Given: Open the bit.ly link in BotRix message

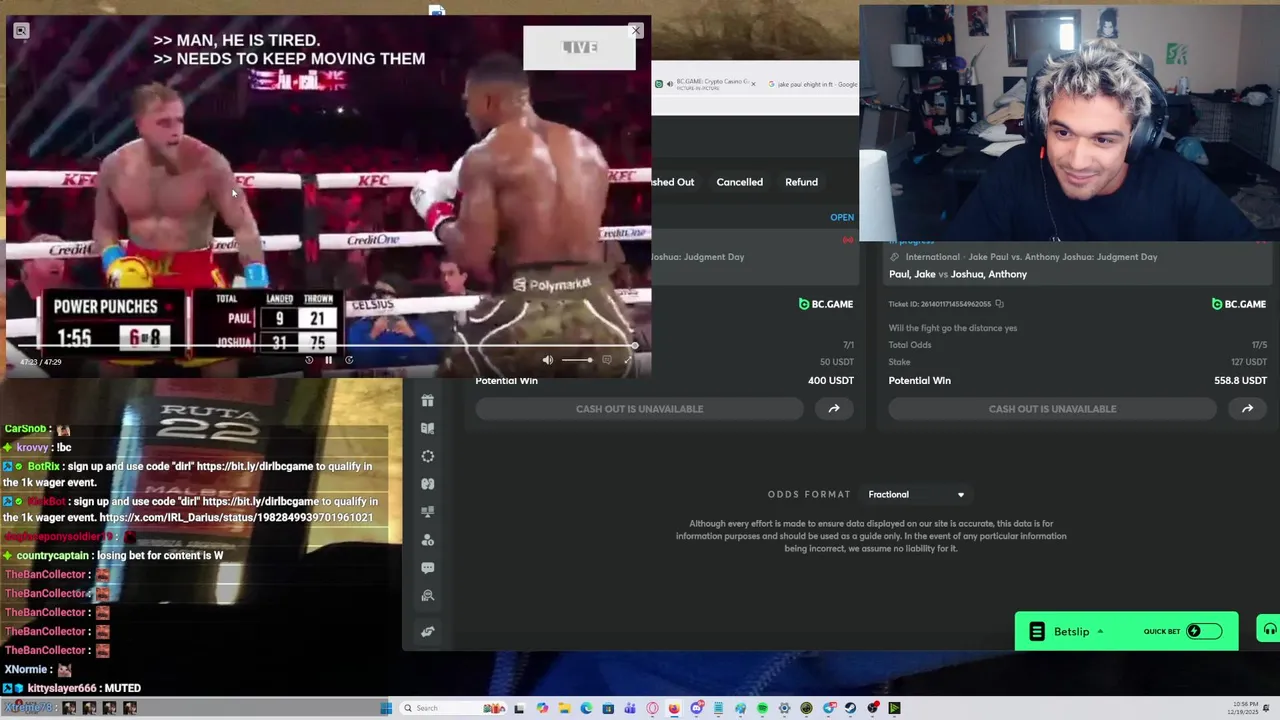Looking at the screenshot, I should [x=256, y=466].
